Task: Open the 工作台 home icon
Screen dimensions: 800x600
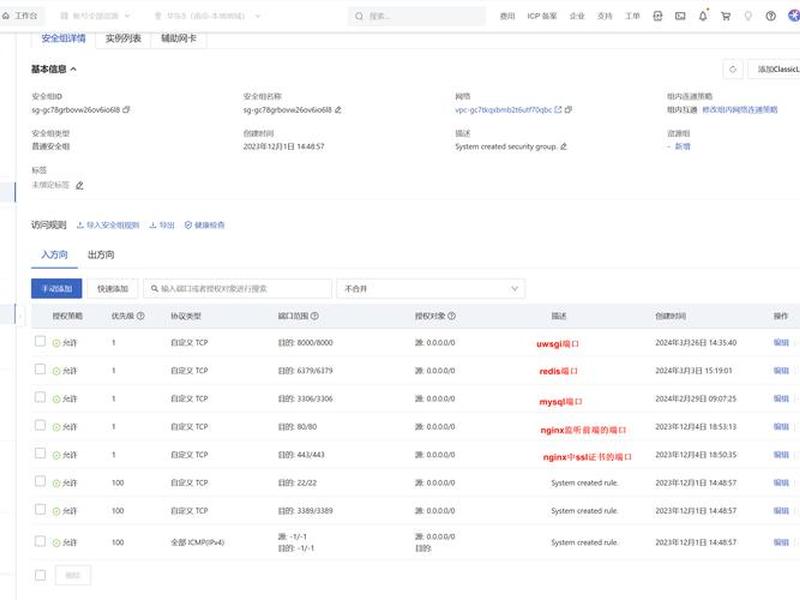Action: click(x=6, y=16)
